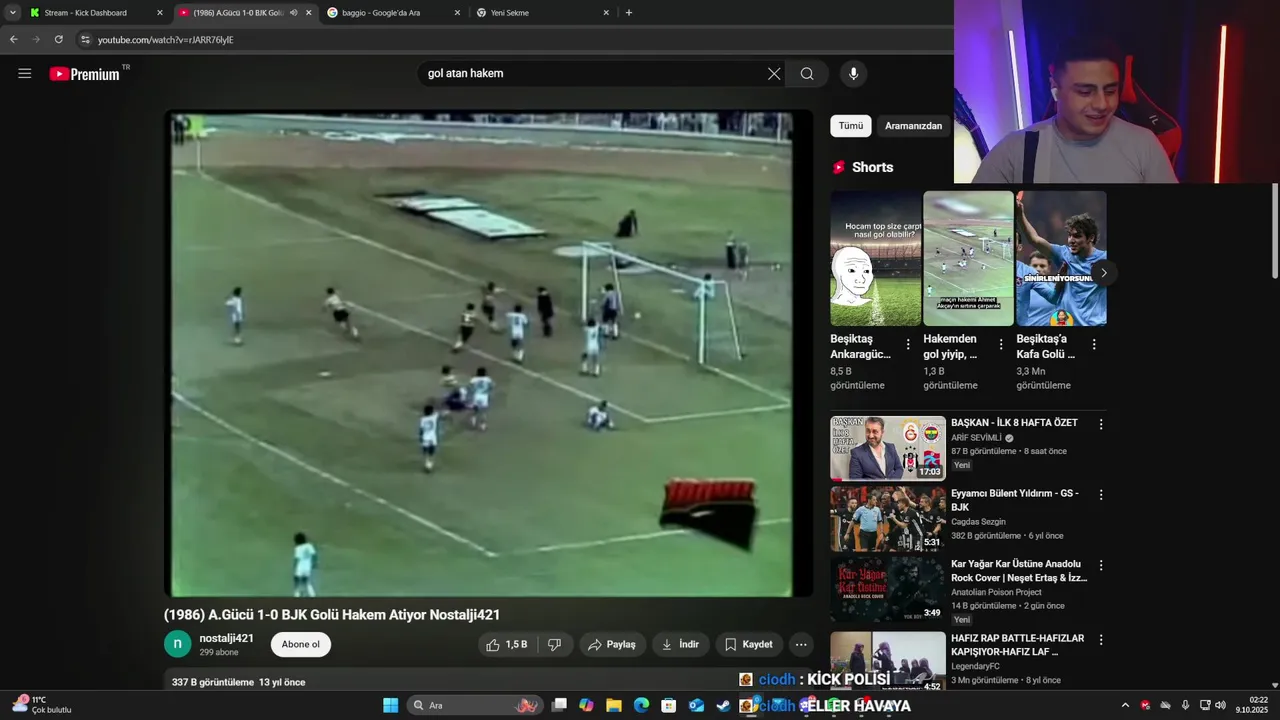
Task: Open Microsoft Store from taskbar
Action: pos(669,705)
